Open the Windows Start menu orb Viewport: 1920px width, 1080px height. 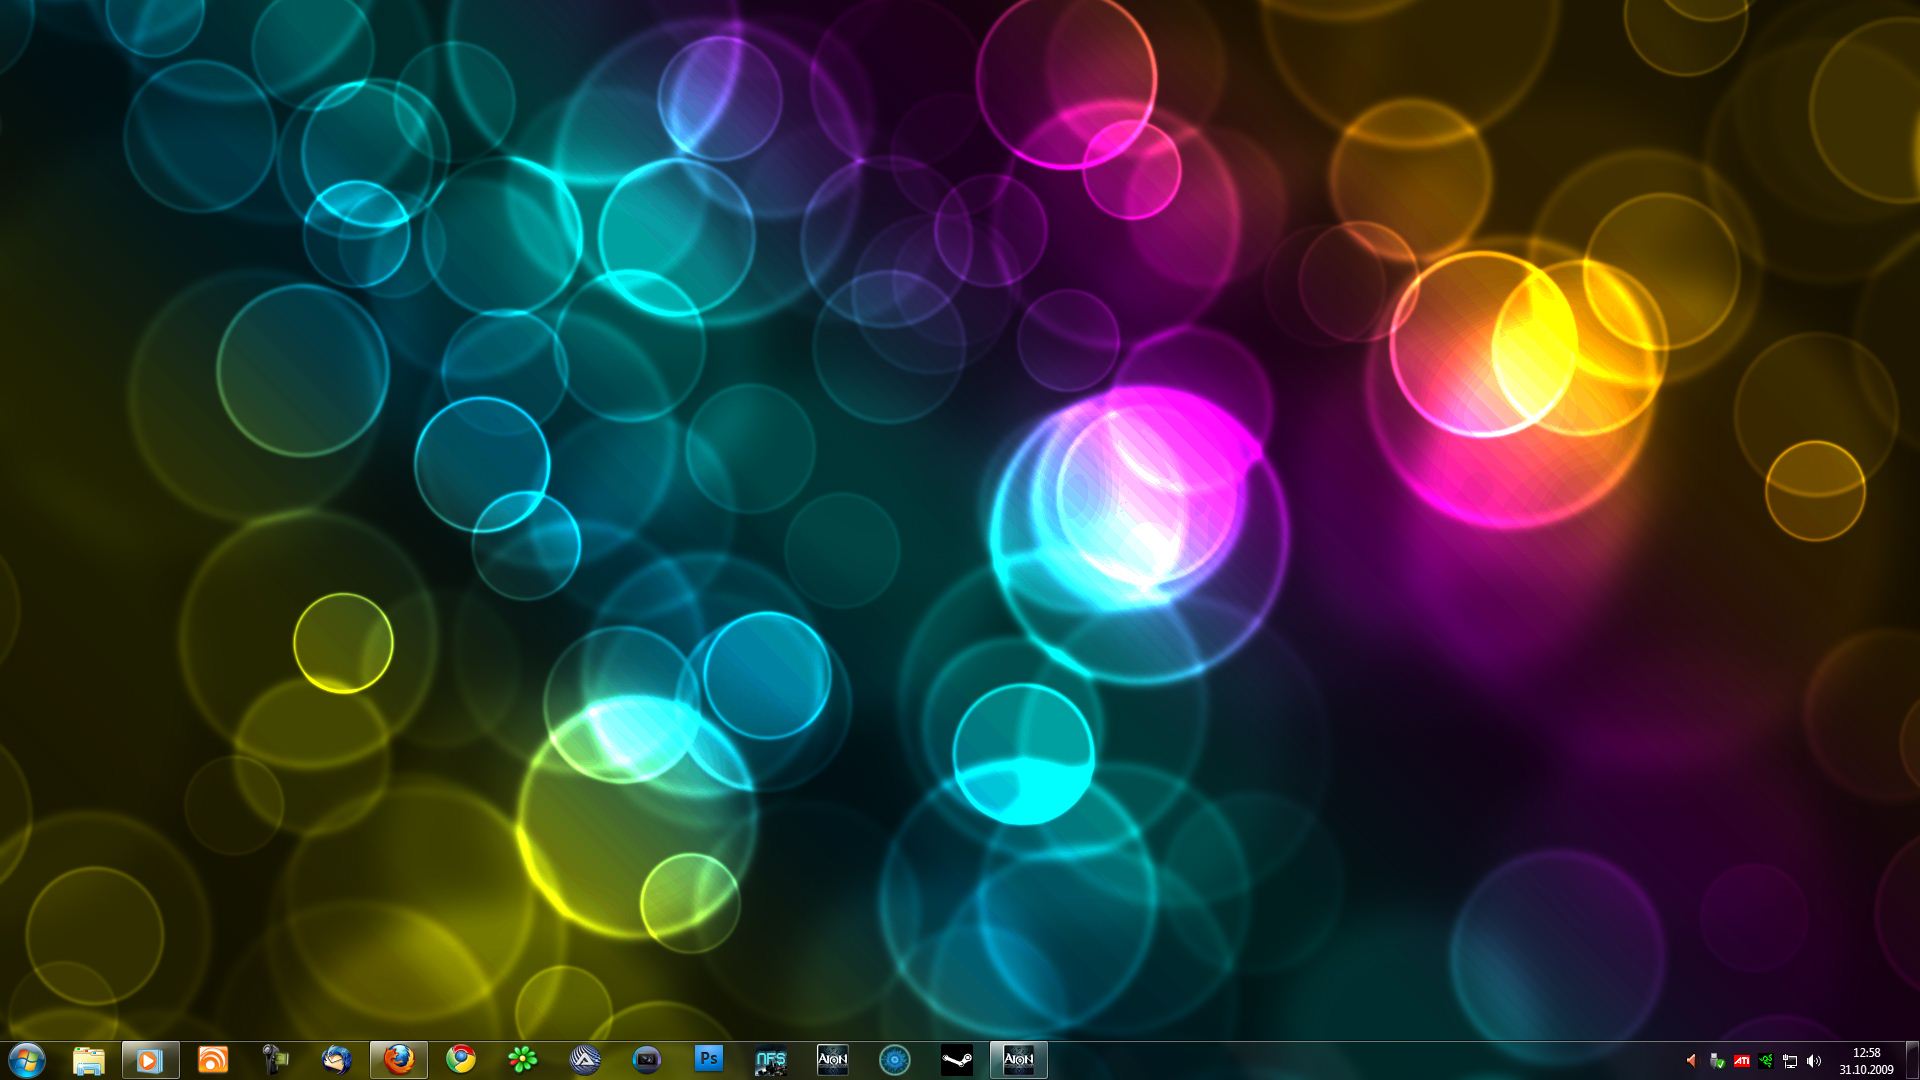pos(27,1059)
